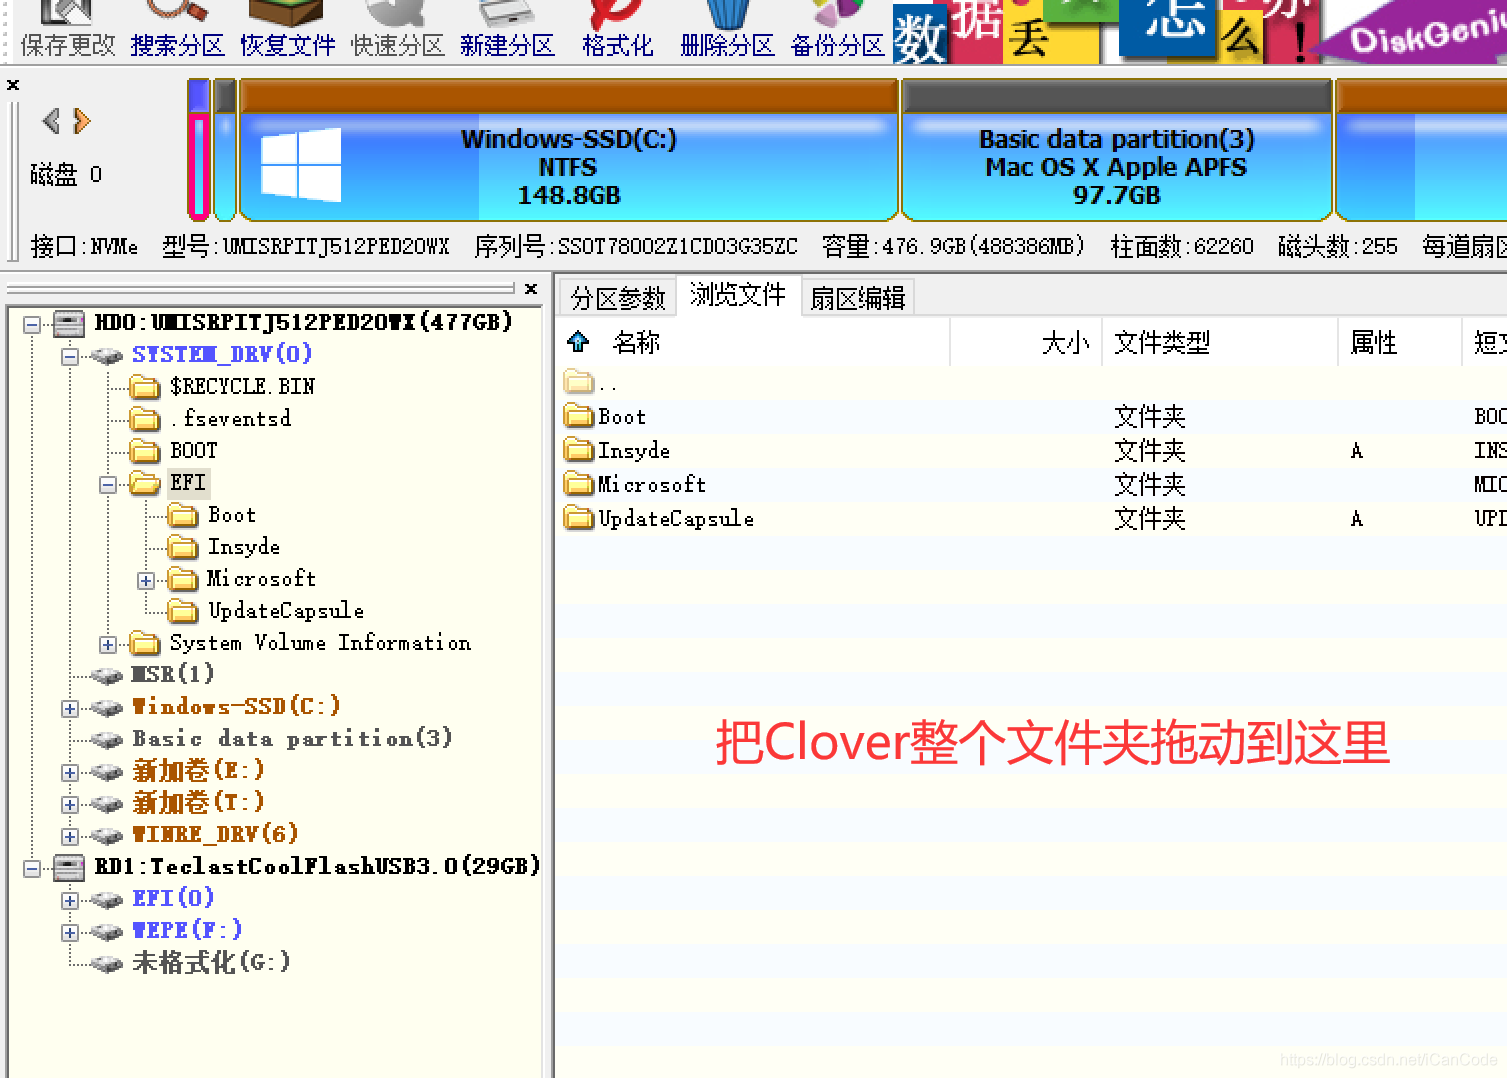1507x1078 pixels.
Task: Go to next disk with right arrow
Action: (x=82, y=121)
